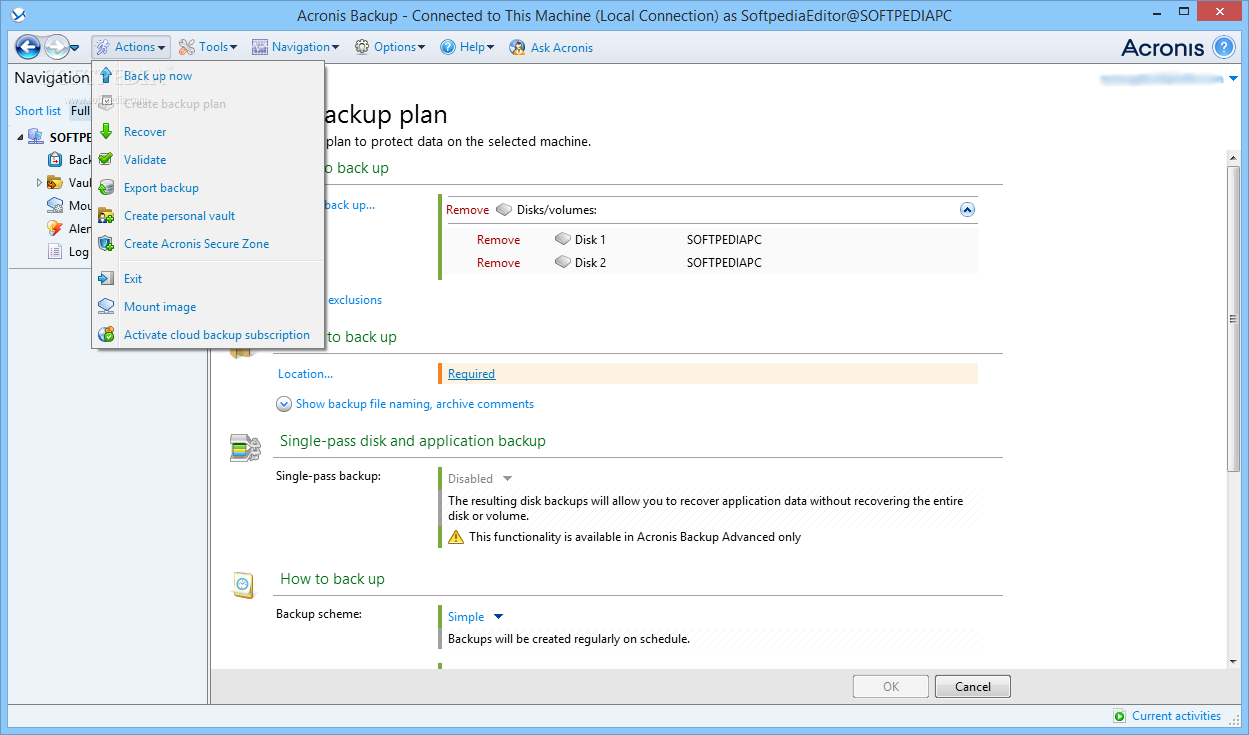This screenshot has width=1249, height=735.
Task: Click the Back up now arrow icon
Action: pos(106,76)
